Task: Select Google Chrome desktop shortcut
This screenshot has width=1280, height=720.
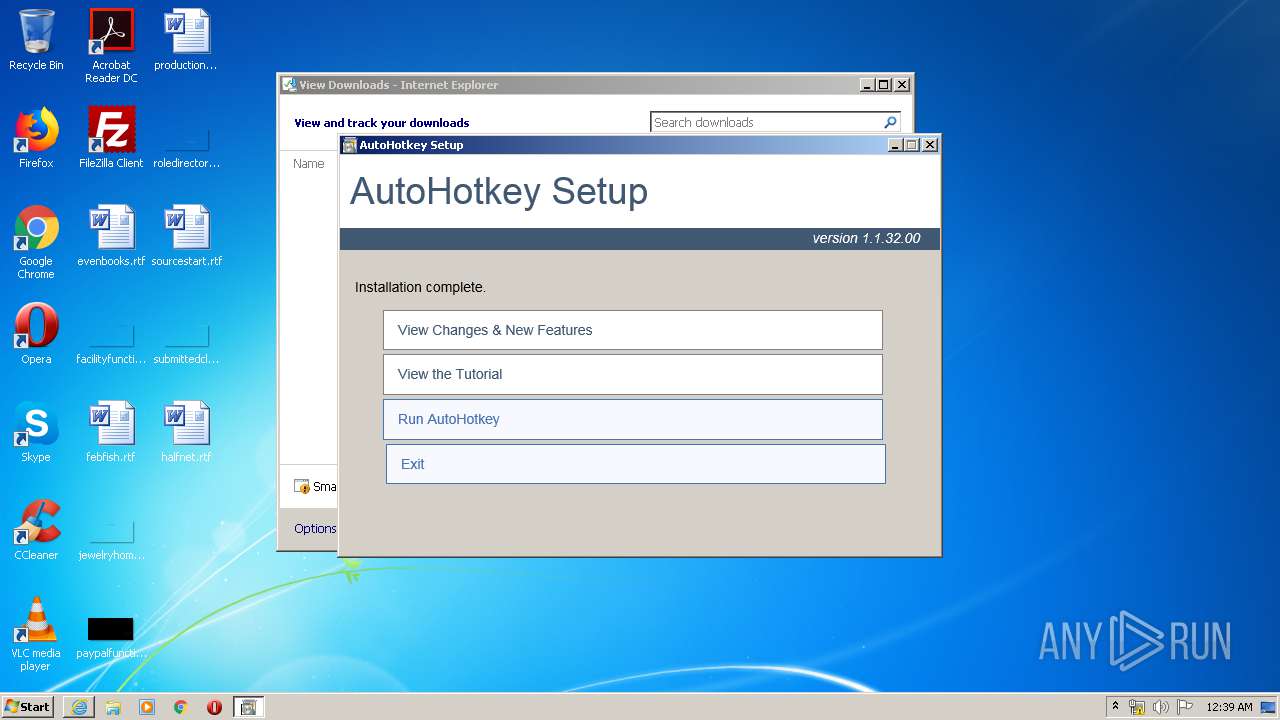Action: point(36,242)
